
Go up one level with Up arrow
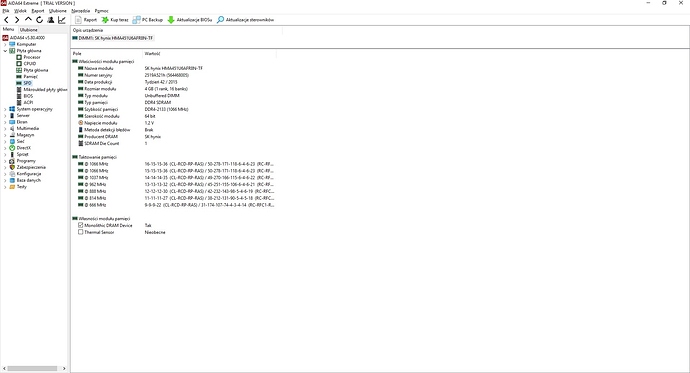28,19
